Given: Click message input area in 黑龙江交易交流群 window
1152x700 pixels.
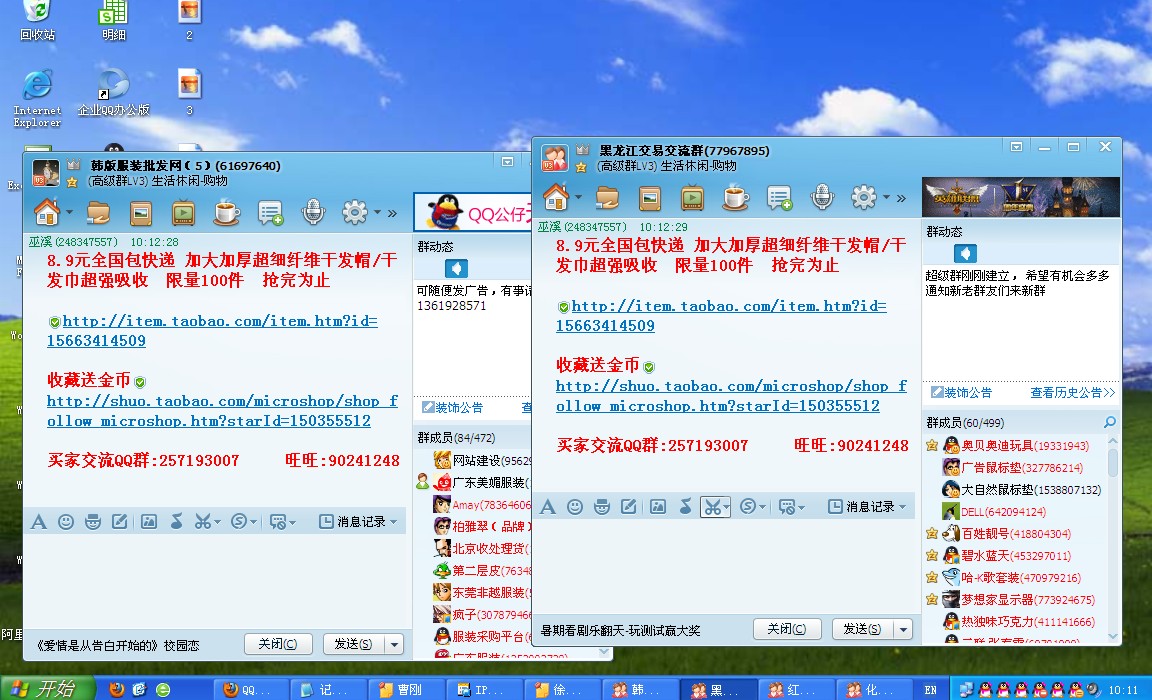Looking at the screenshot, I should coord(726,566).
